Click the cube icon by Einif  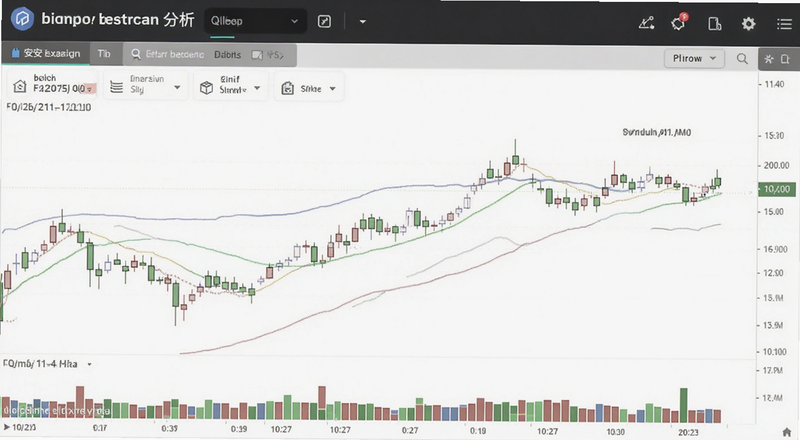point(206,88)
